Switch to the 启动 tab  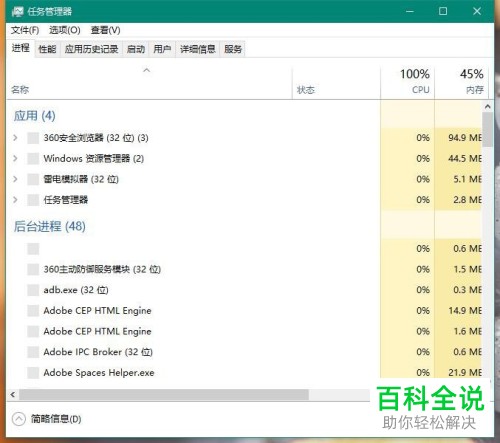click(x=136, y=49)
